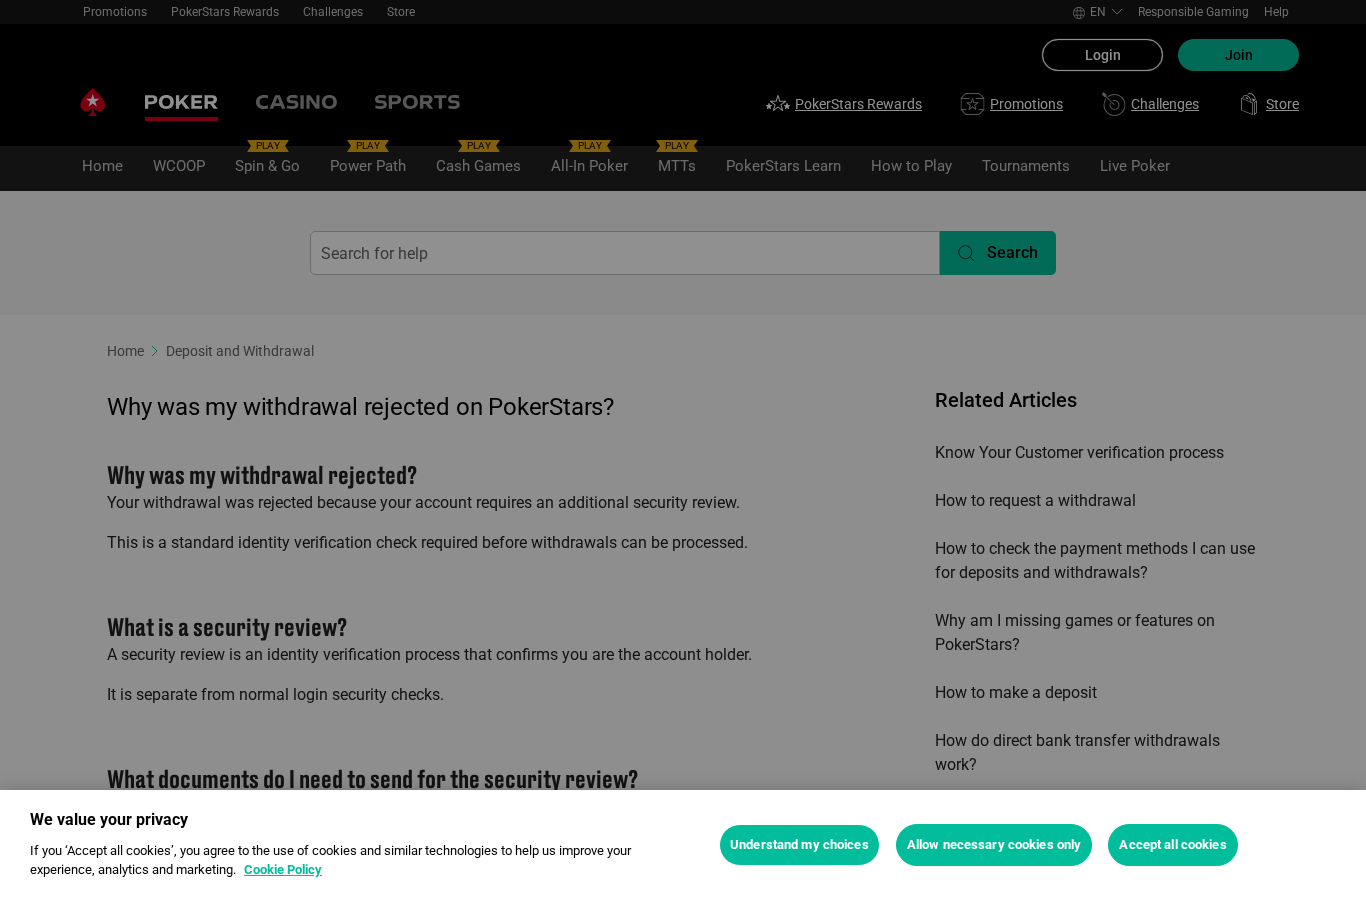Click the Promotions star badge icon

(972, 104)
